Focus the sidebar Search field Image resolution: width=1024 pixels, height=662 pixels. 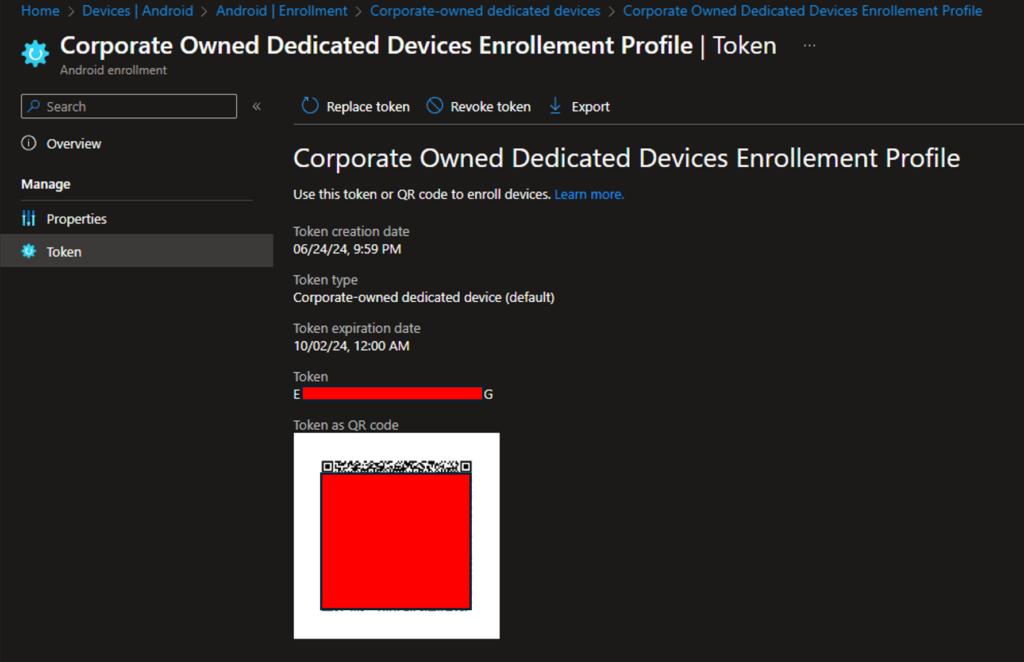pos(129,106)
